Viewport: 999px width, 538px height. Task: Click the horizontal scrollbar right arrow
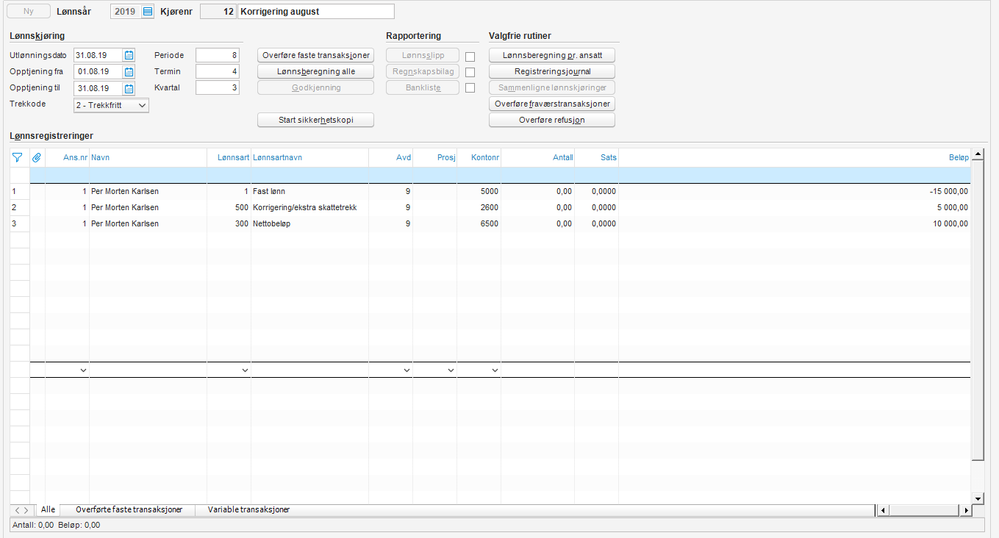(966, 510)
